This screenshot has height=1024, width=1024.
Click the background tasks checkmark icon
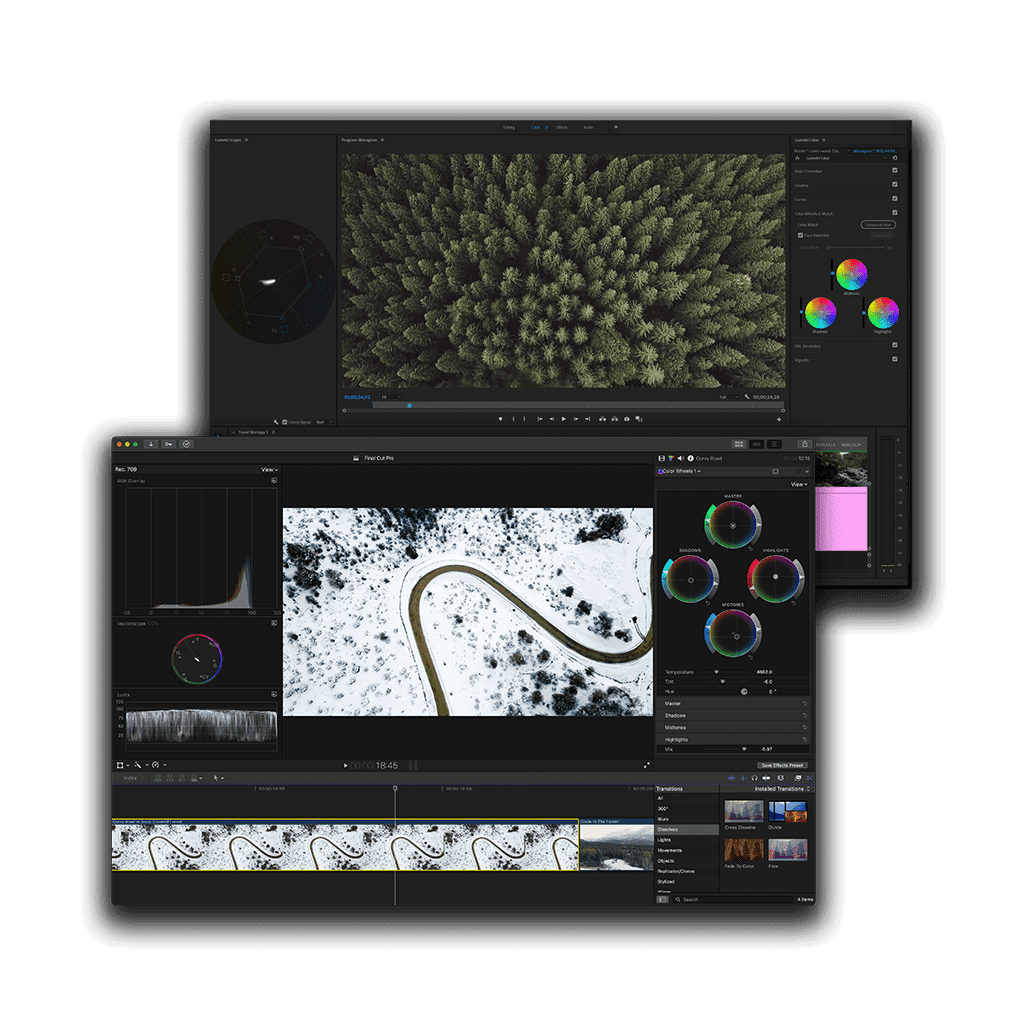pos(186,444)
